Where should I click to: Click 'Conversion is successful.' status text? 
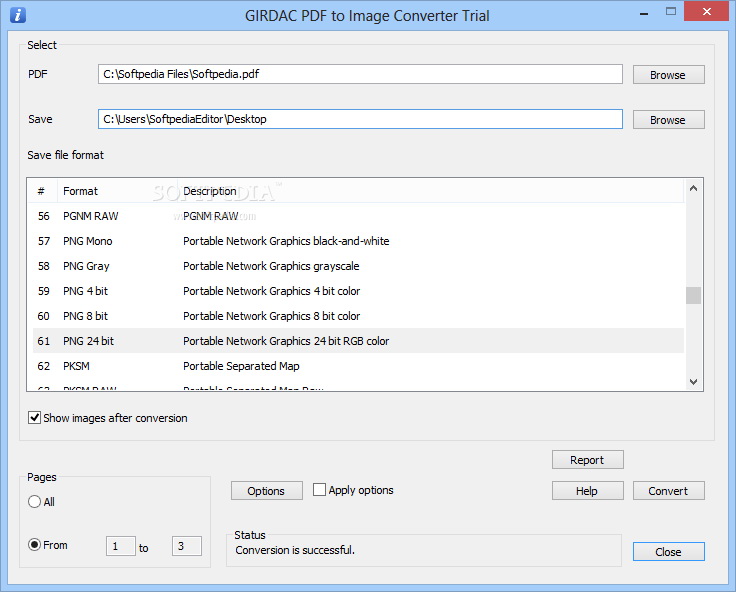click(295, 550)
